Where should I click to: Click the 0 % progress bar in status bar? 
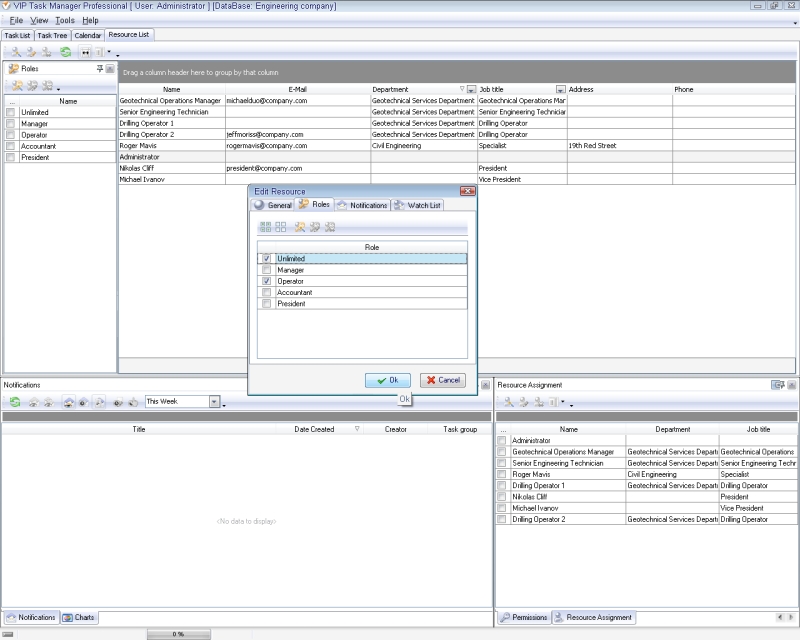point(179,634)
